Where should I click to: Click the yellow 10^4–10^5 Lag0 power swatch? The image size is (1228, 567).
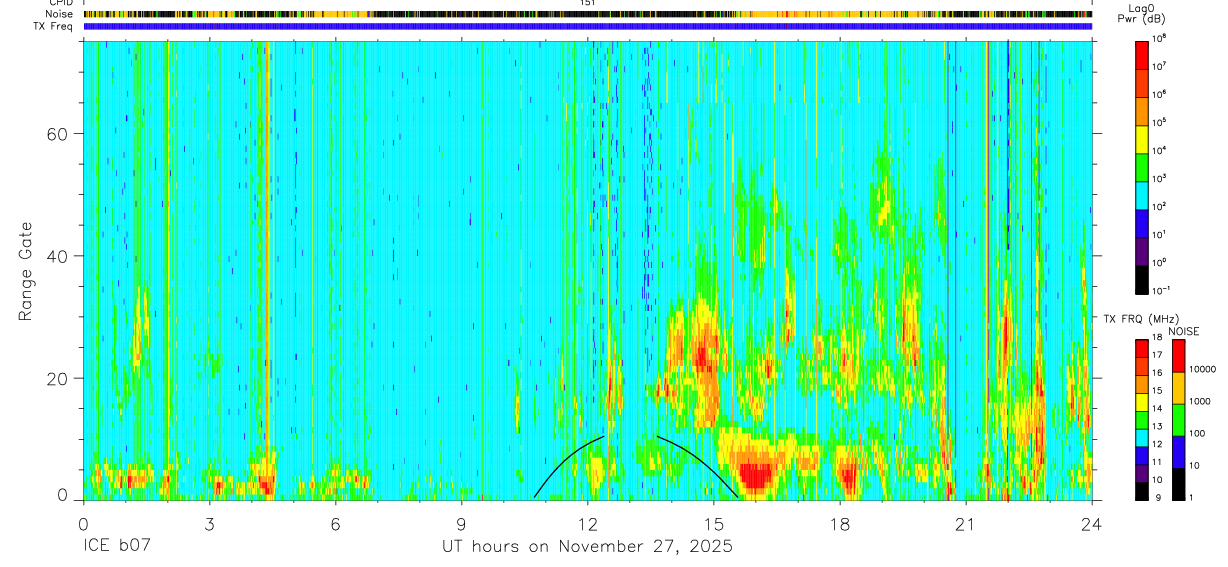point(1142,137)
